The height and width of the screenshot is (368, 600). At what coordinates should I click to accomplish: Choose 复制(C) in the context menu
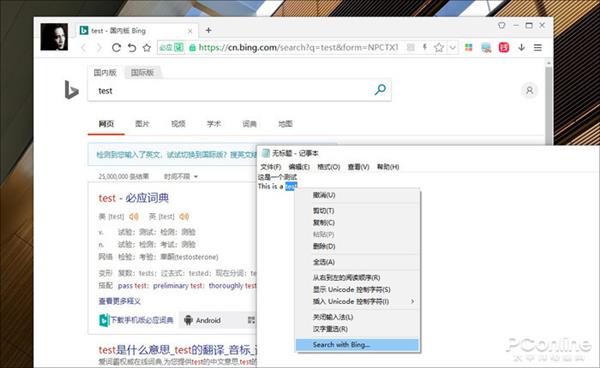(357, 223)
